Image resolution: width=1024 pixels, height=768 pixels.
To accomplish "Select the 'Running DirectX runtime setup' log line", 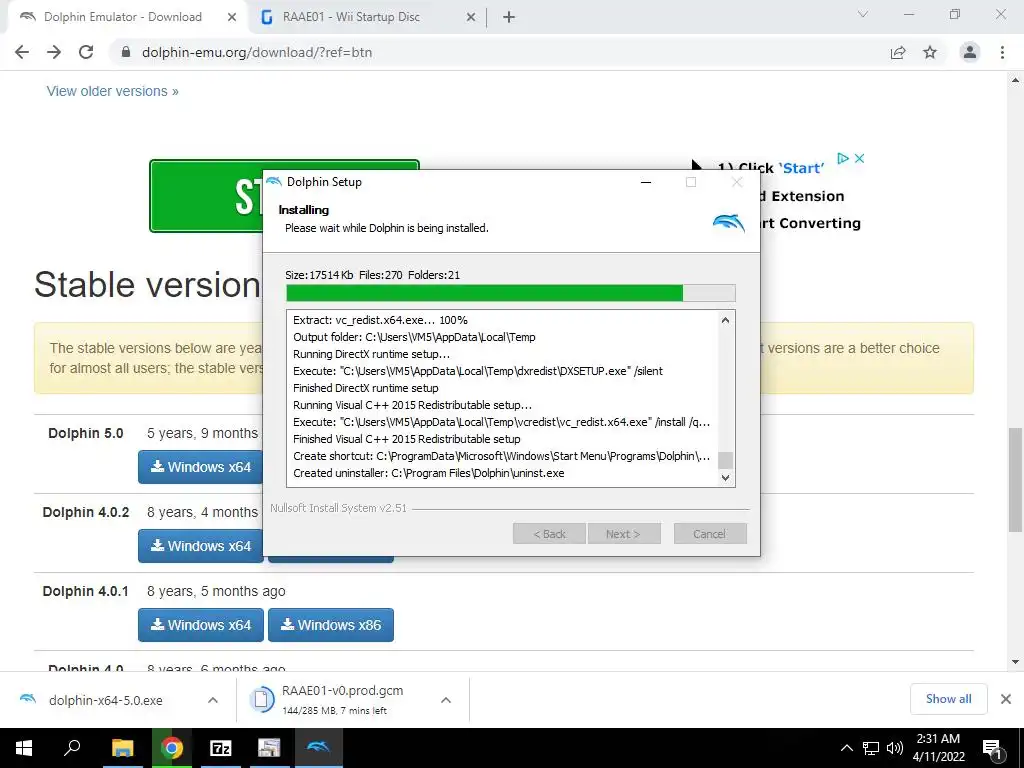I will tap(371, 354).
